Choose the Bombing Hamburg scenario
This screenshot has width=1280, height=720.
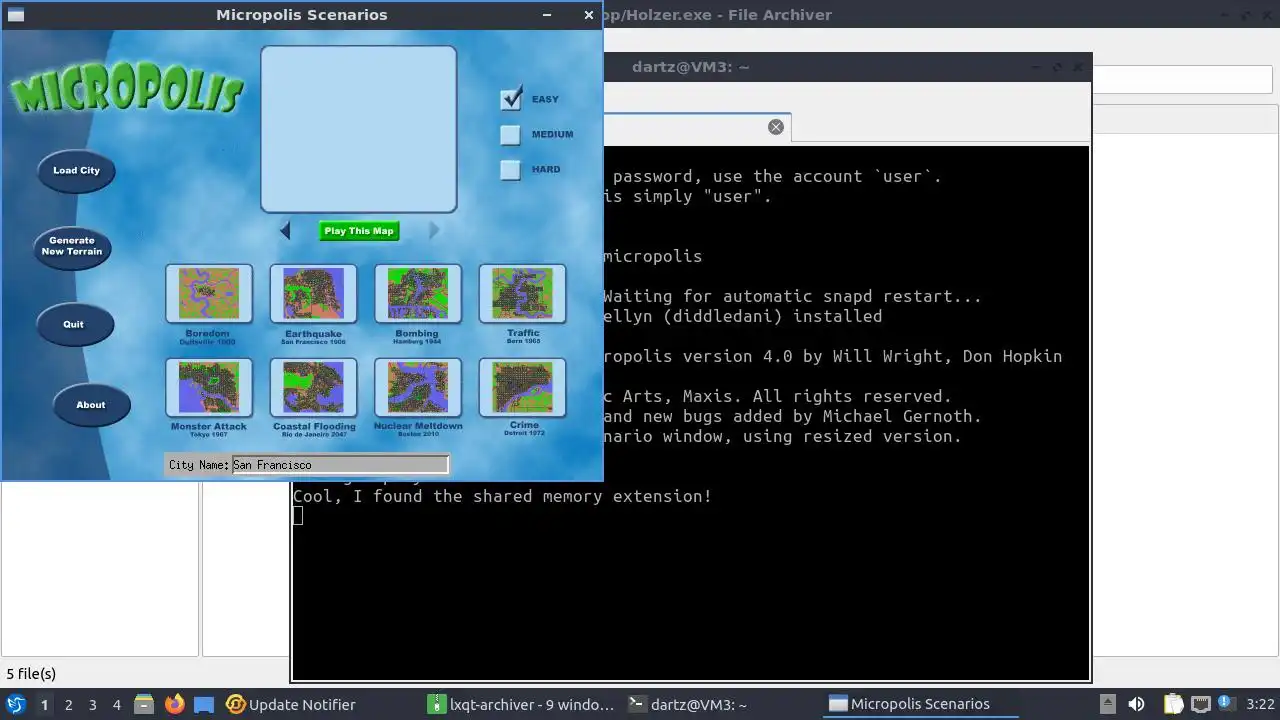point(417,293)
